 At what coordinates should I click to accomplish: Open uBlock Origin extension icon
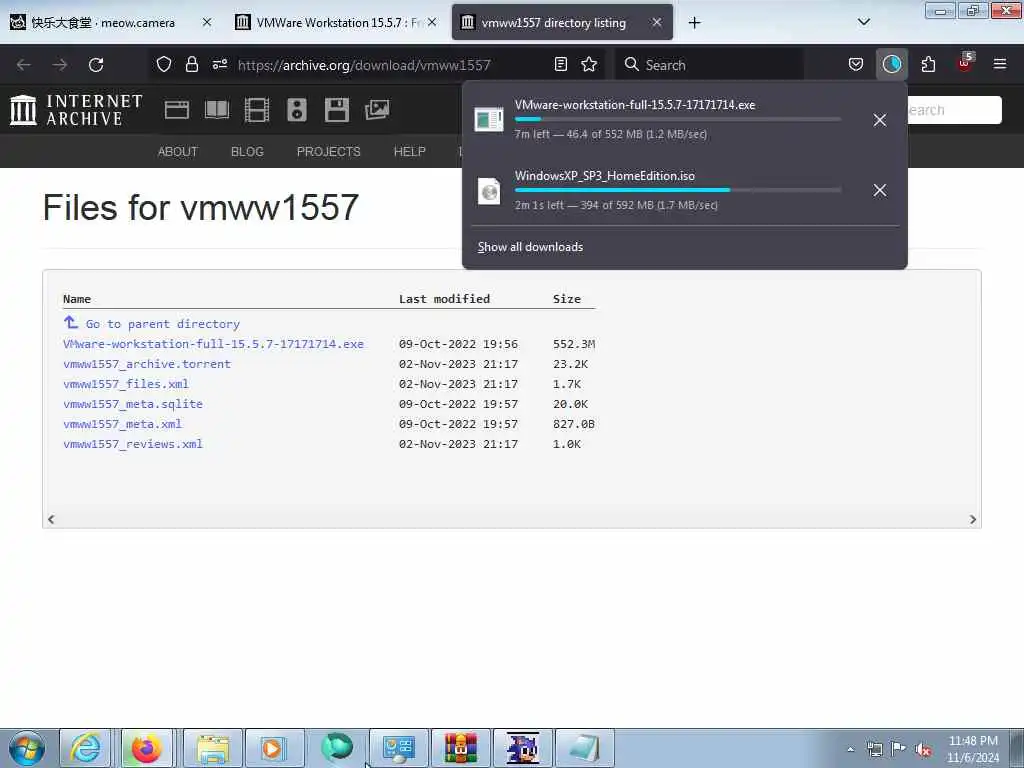tap(964, 63)
